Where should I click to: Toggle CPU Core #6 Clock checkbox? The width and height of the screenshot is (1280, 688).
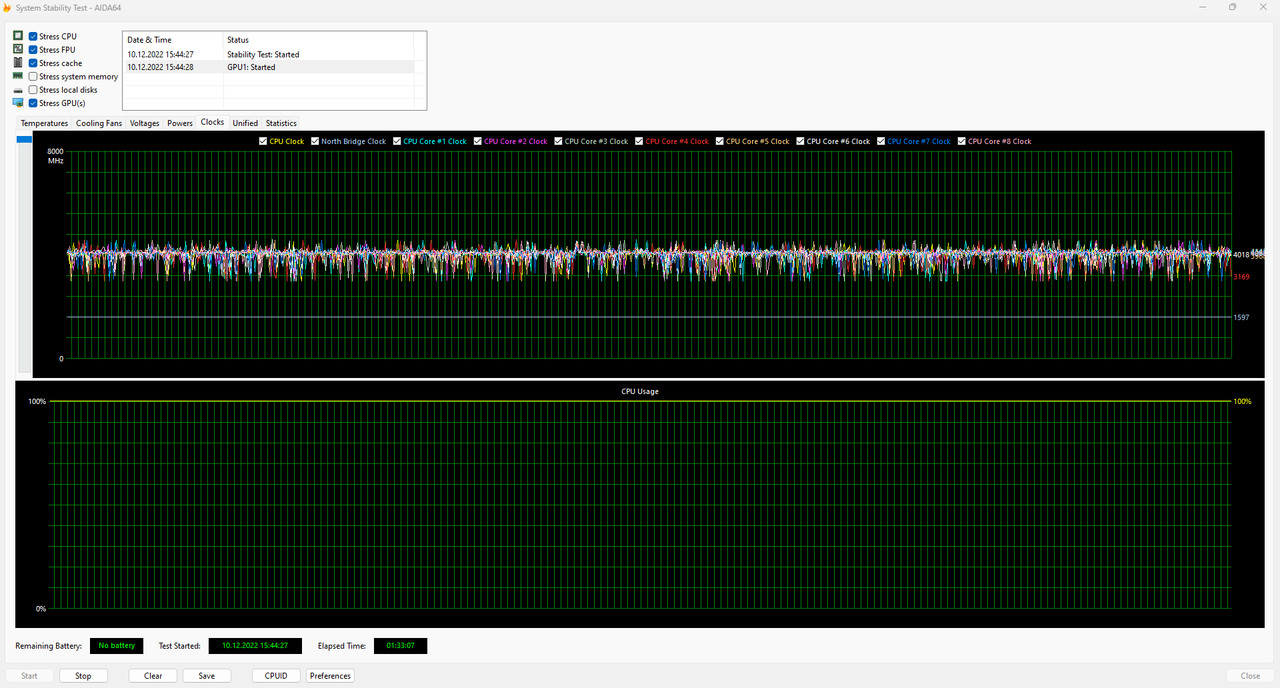point(801,141)
